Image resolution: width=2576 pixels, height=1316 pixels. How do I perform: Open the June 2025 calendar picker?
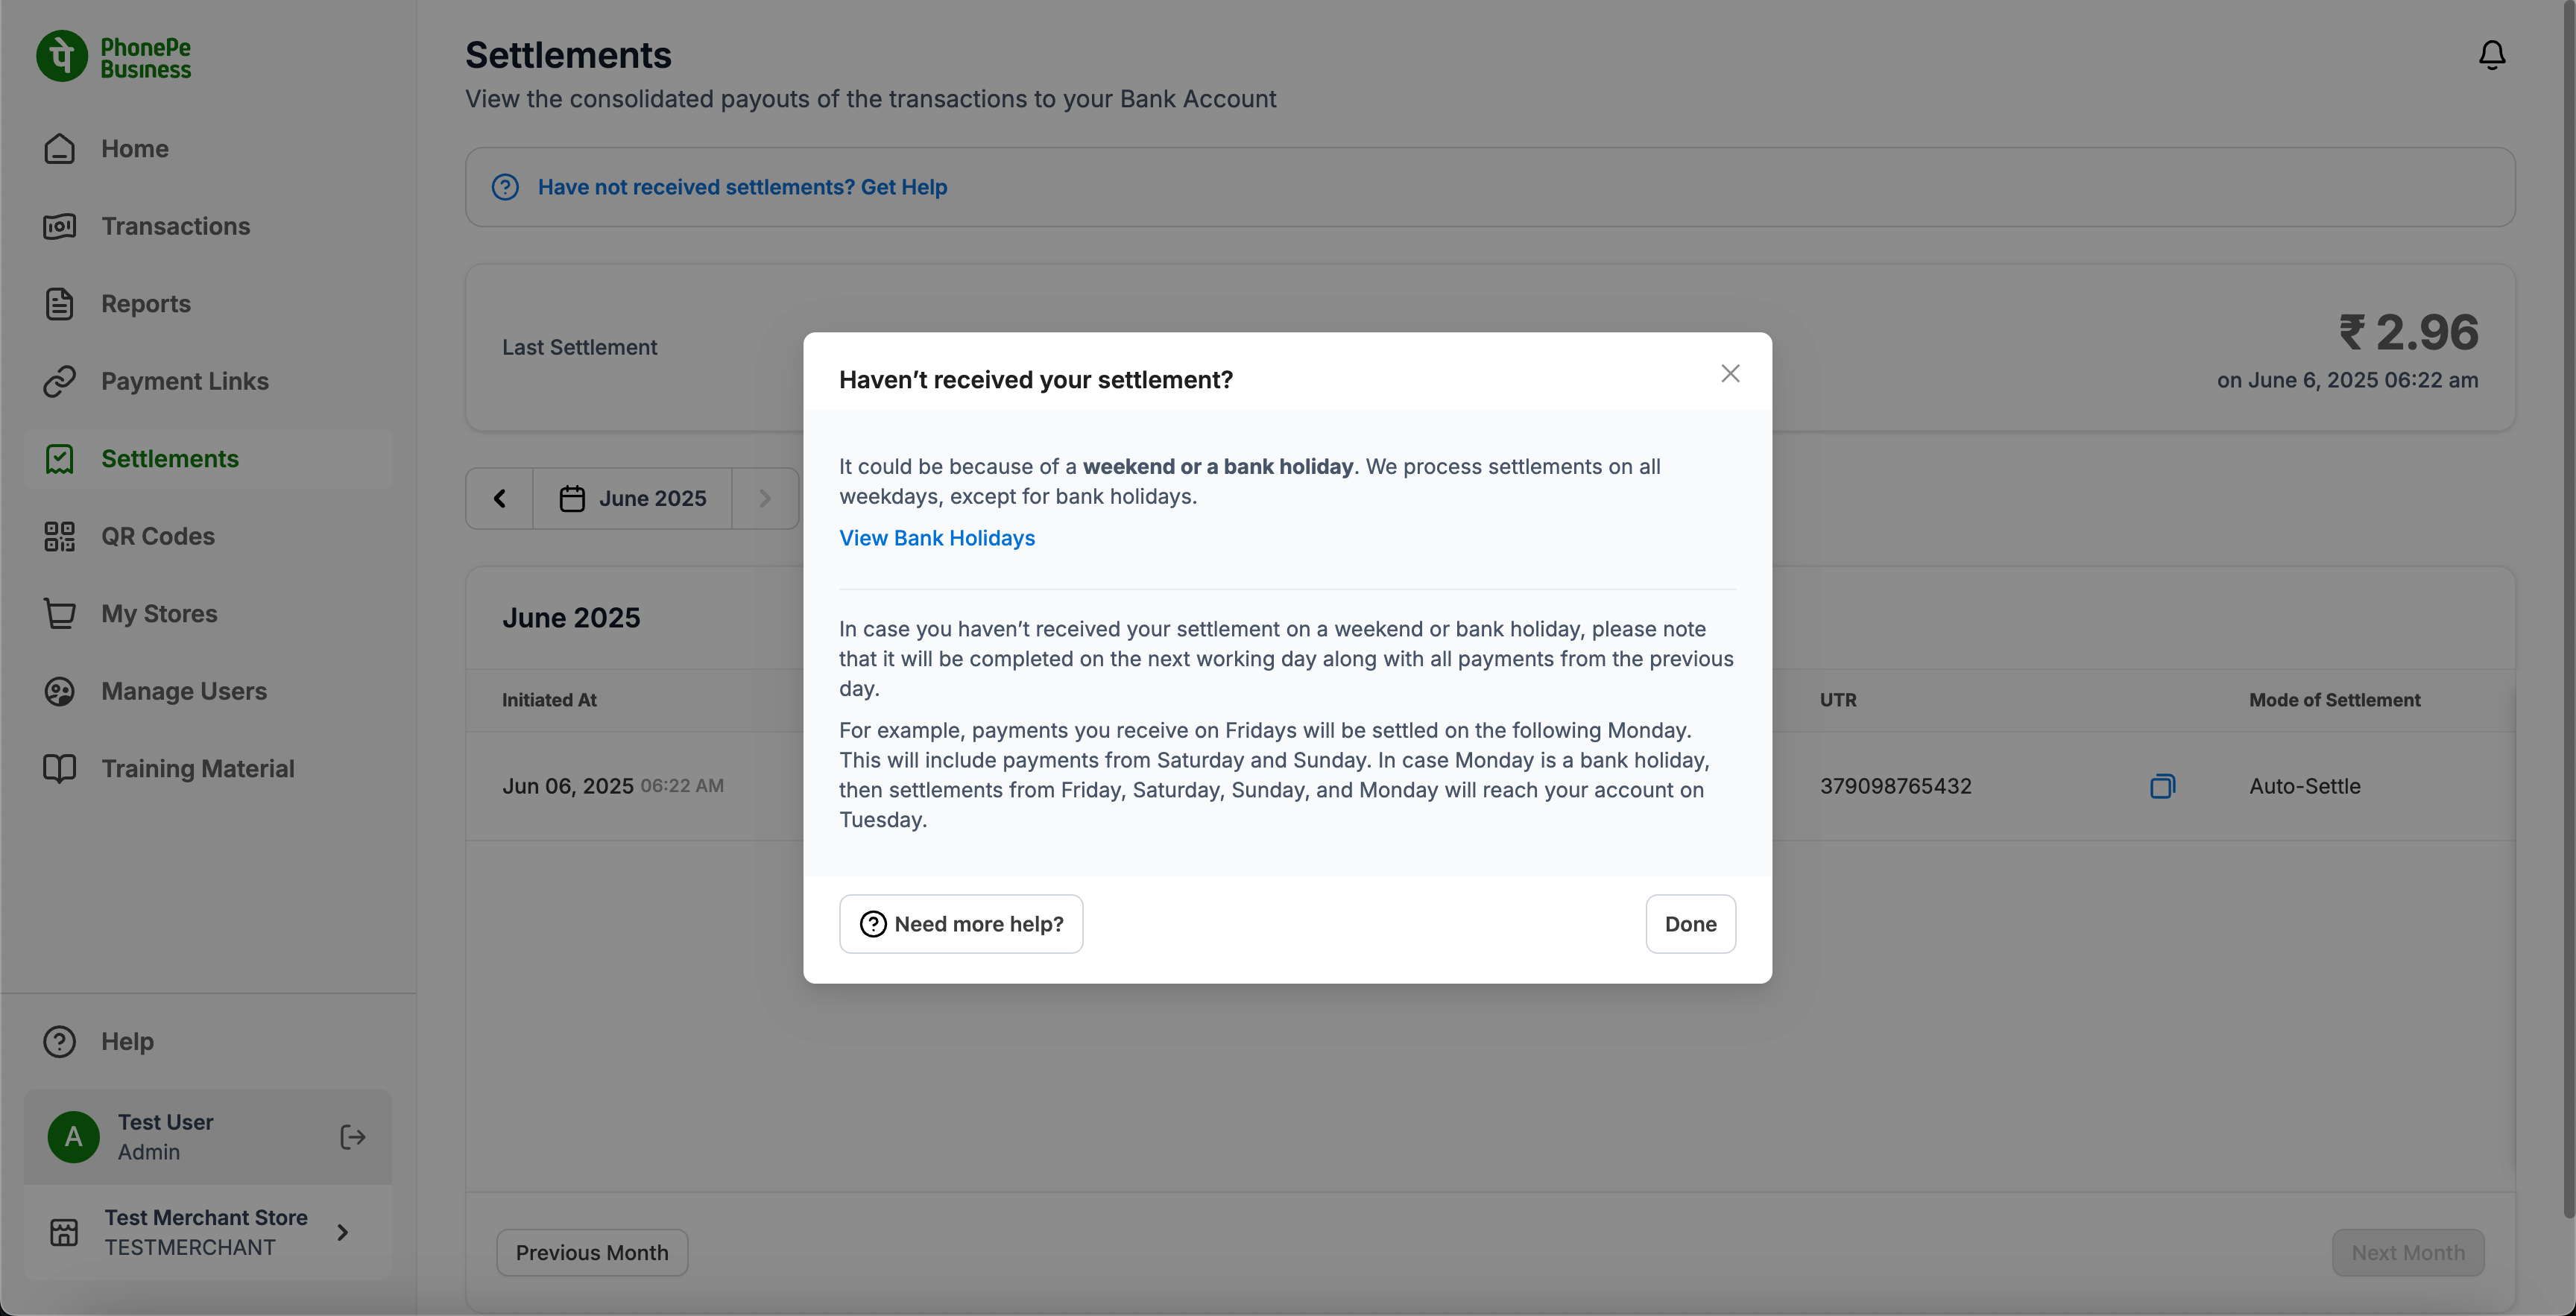coord(631,497)
